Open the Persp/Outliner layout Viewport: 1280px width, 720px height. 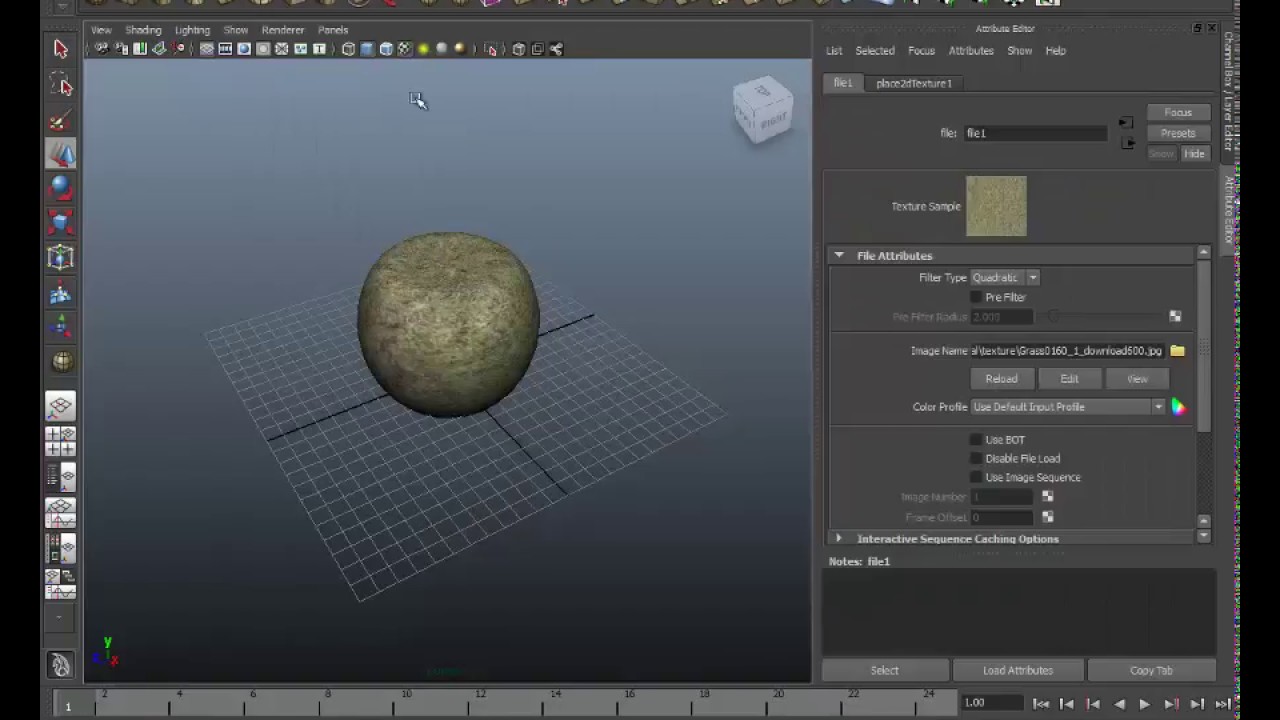[60, 477]
